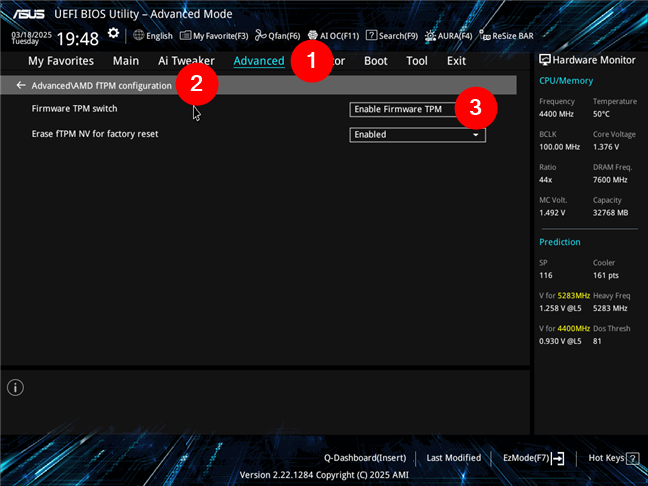Go to the Exit tab
The height and width of the screenshot is (486, 648).
click(x=456, y=61)
